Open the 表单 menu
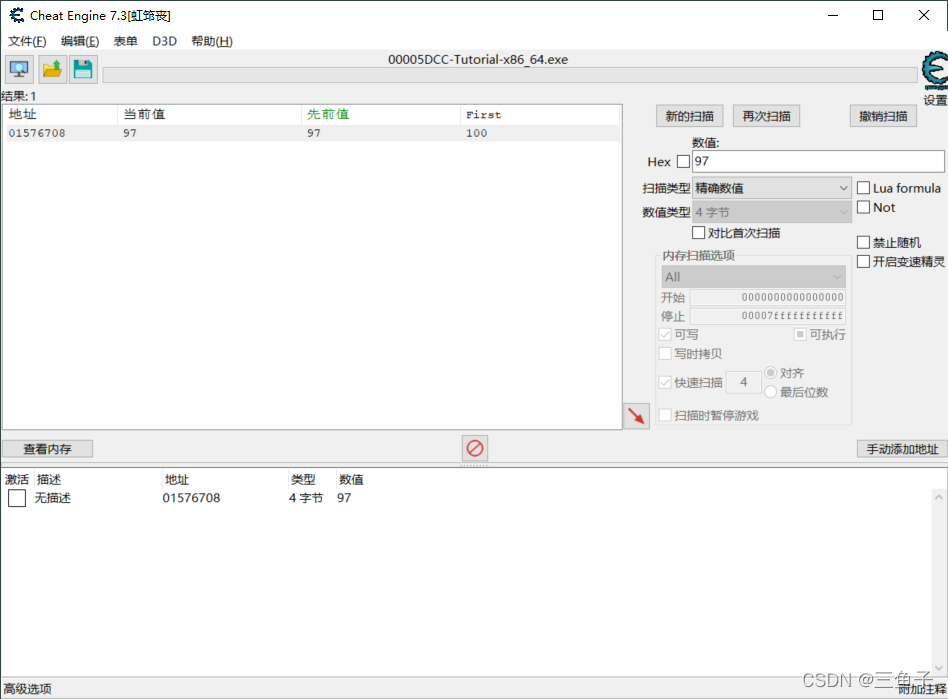Viewport: 948px width, 699px height. [x=126, y=41]
